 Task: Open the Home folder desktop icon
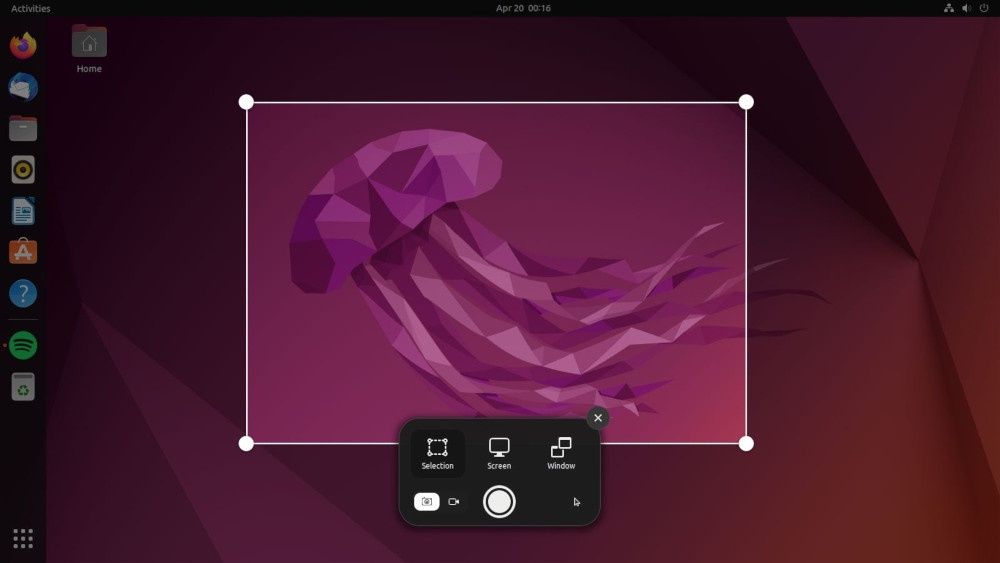89,49
